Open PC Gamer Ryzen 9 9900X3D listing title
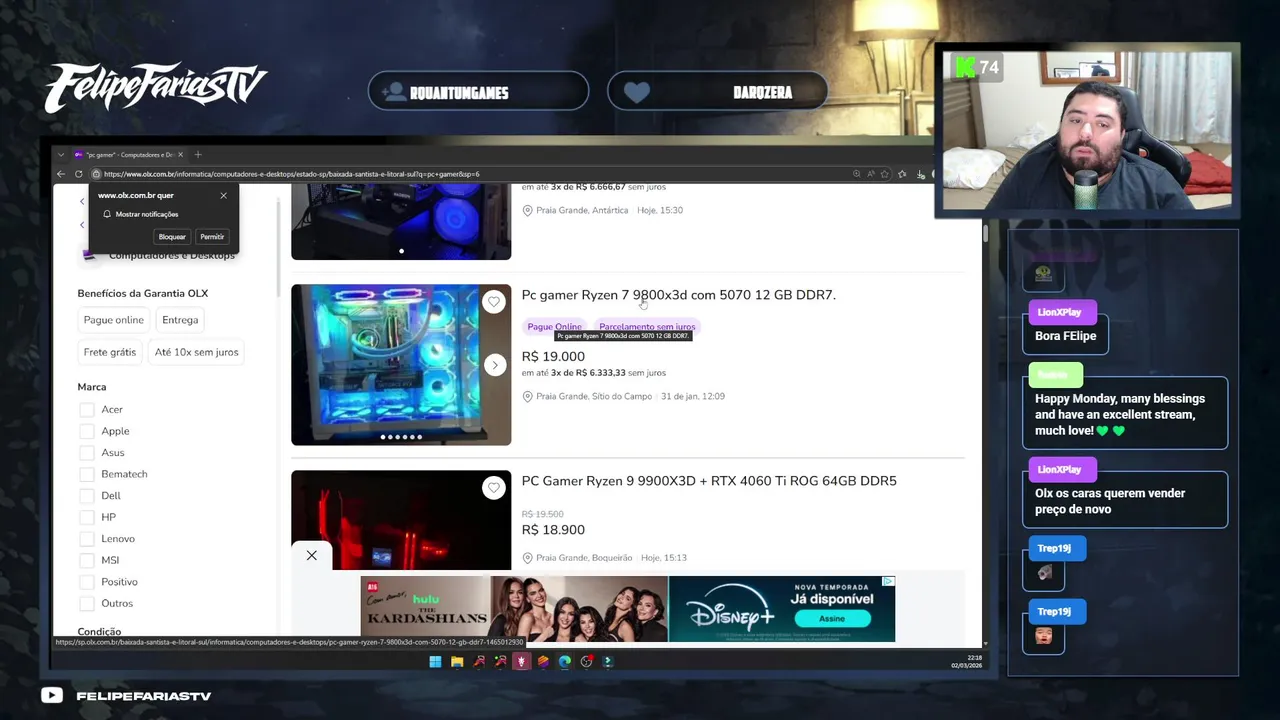This screenshot has width=1280, height=720. [x=709, y=481]
